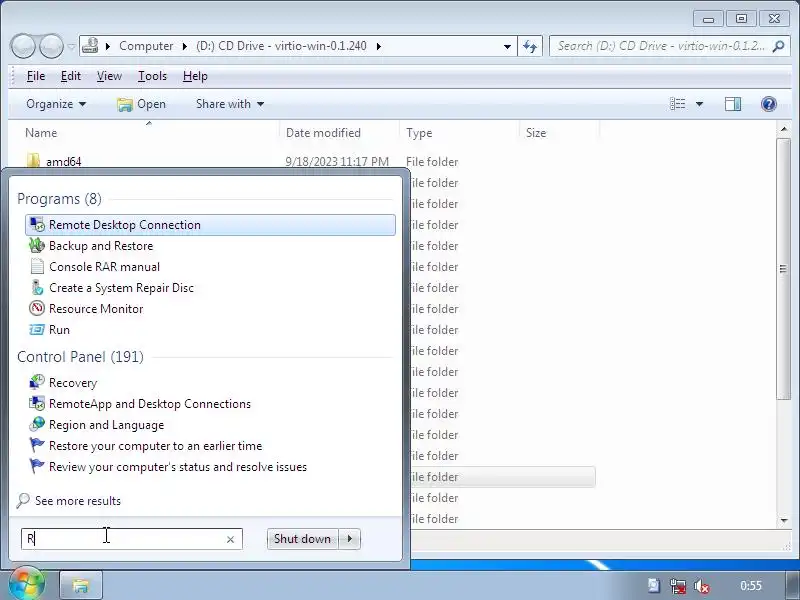
Task: Click the refresh button beside the address bar
Action: coord(530,46)
